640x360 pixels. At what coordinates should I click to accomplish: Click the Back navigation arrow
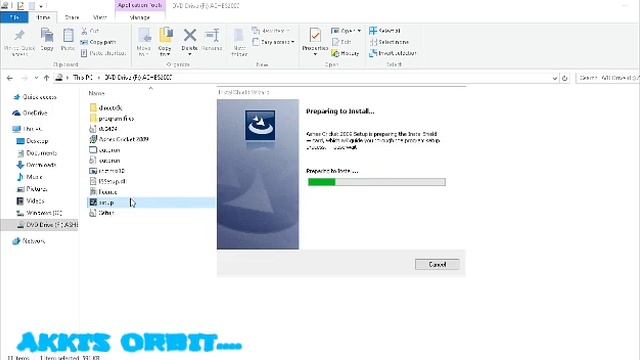10,78
